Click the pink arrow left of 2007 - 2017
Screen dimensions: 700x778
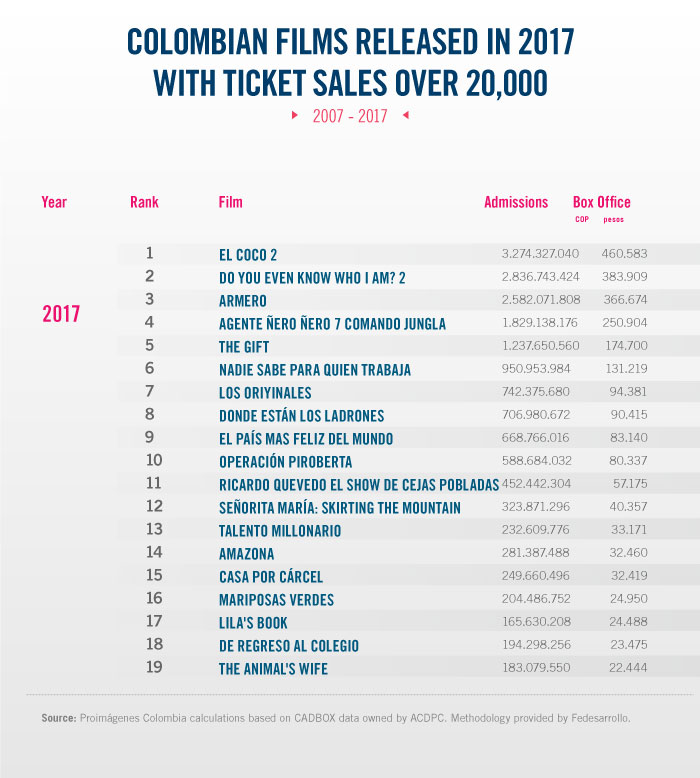(295, 115)
